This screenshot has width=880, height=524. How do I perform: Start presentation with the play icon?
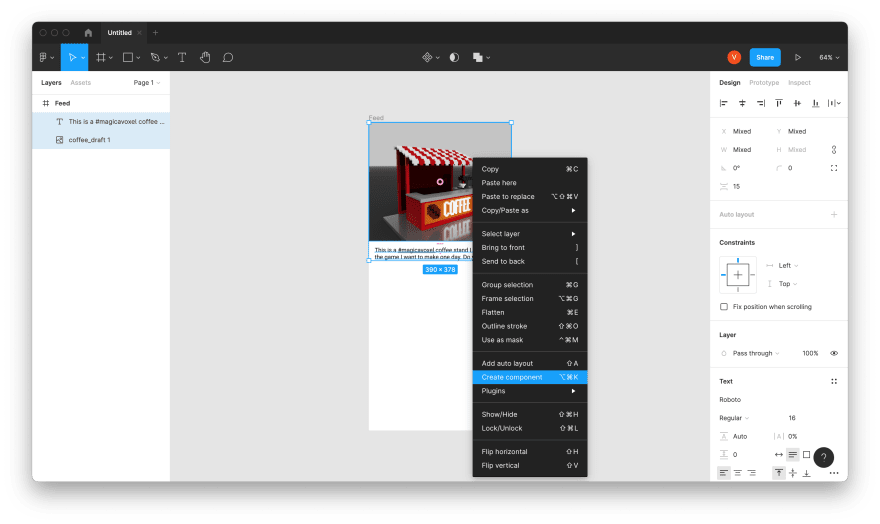click(x=798, y=57)
